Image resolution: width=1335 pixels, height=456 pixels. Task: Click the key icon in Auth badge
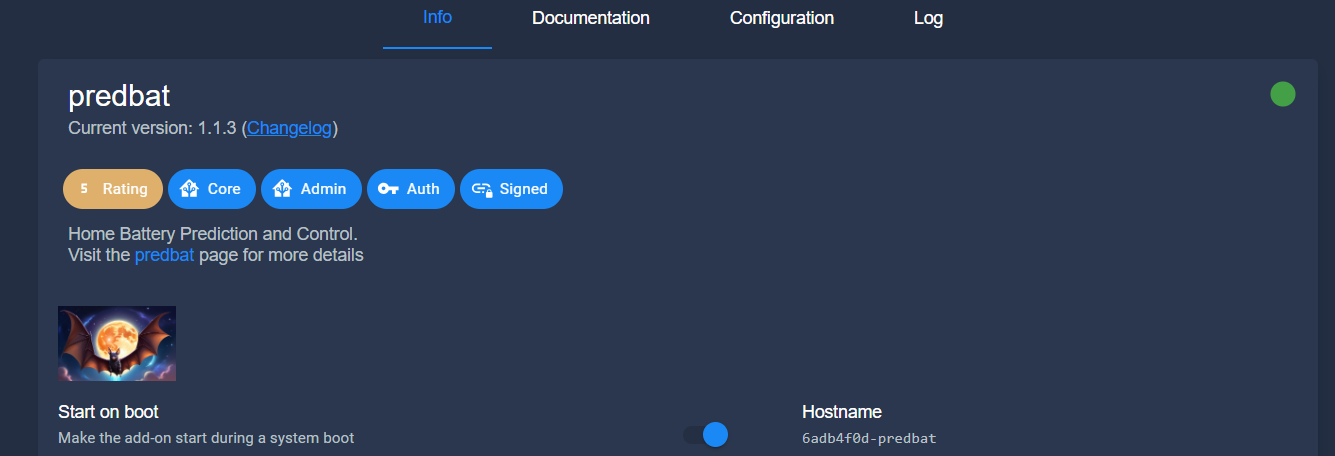[x=388, y=189]
